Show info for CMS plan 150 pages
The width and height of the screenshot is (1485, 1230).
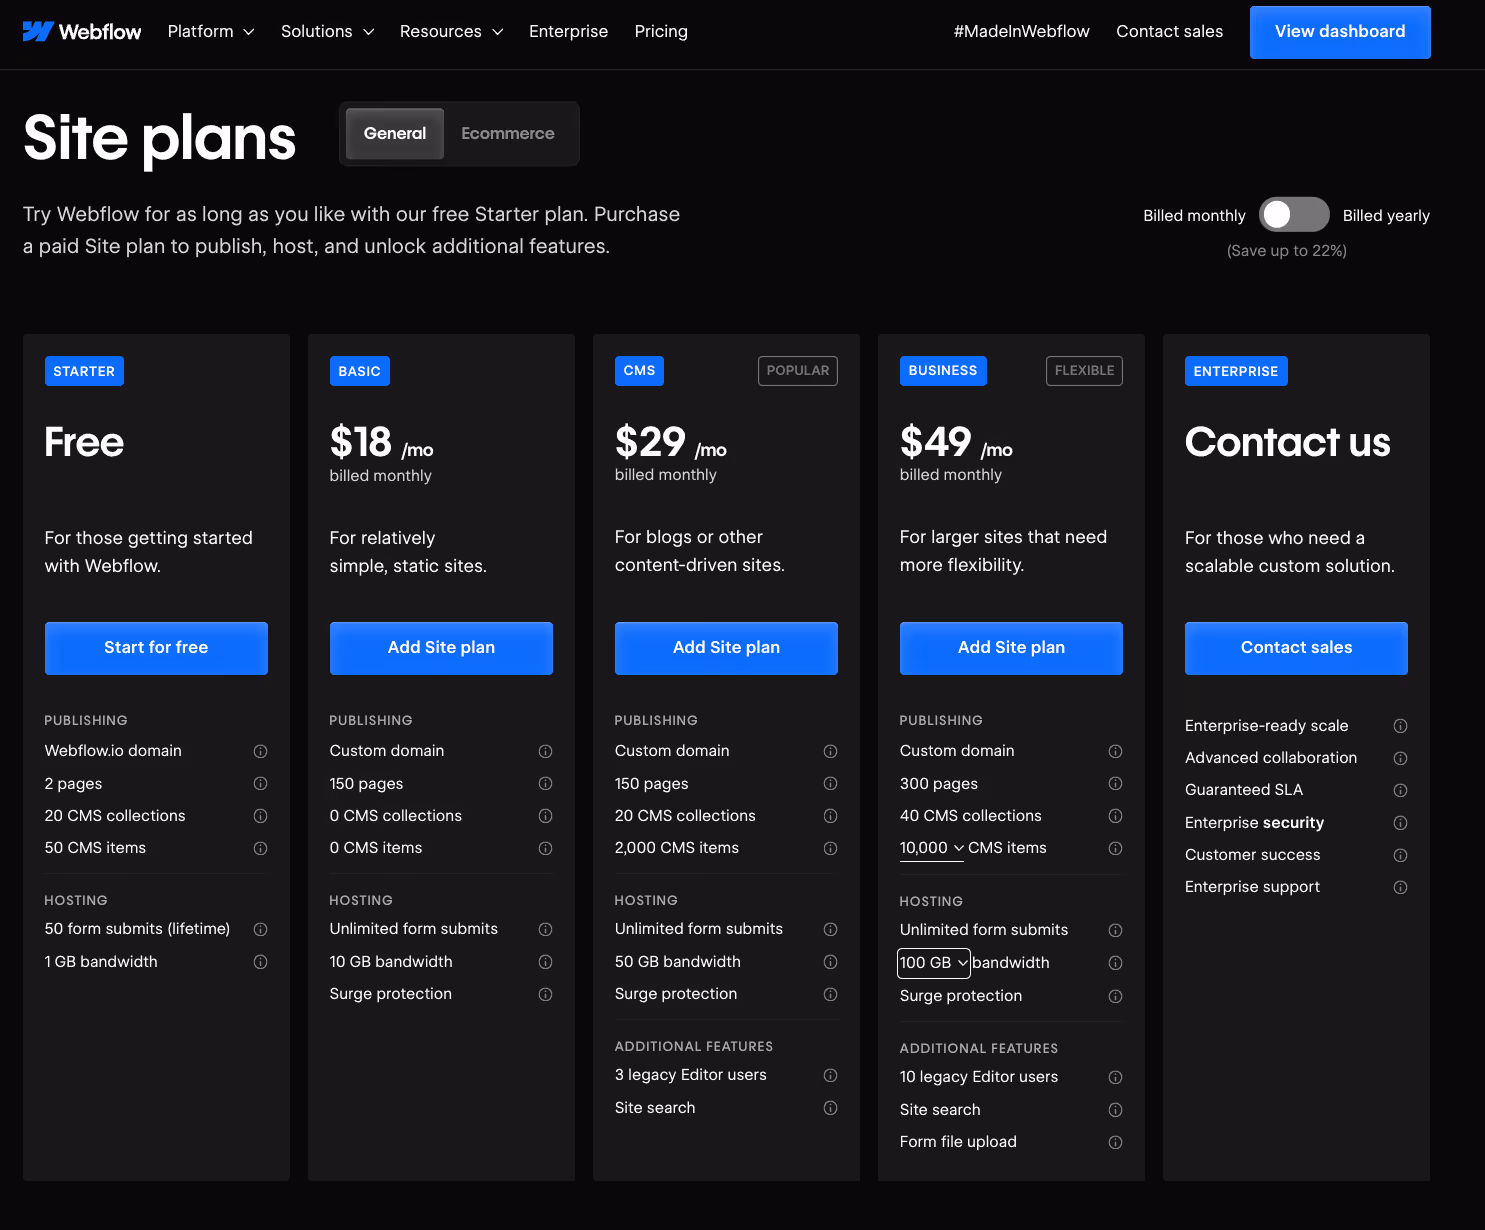point(830,783)
